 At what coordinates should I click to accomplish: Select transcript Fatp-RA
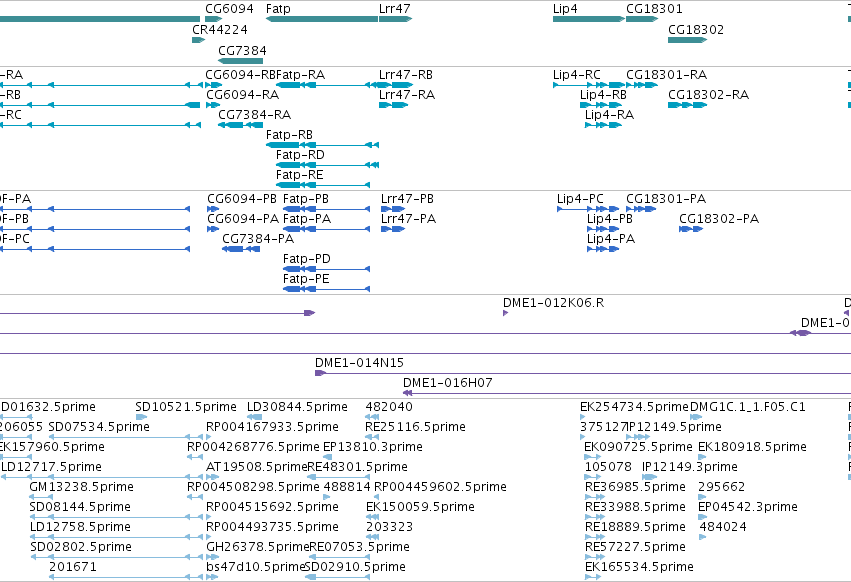point(327,85)
